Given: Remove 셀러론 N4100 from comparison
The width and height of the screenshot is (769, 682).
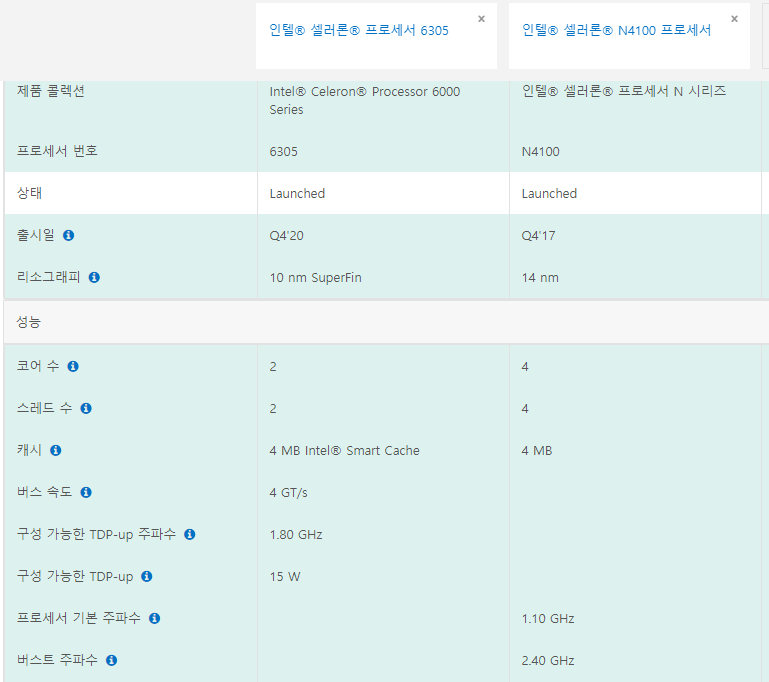Looking at the screenshot, I should tap(734, 19).
